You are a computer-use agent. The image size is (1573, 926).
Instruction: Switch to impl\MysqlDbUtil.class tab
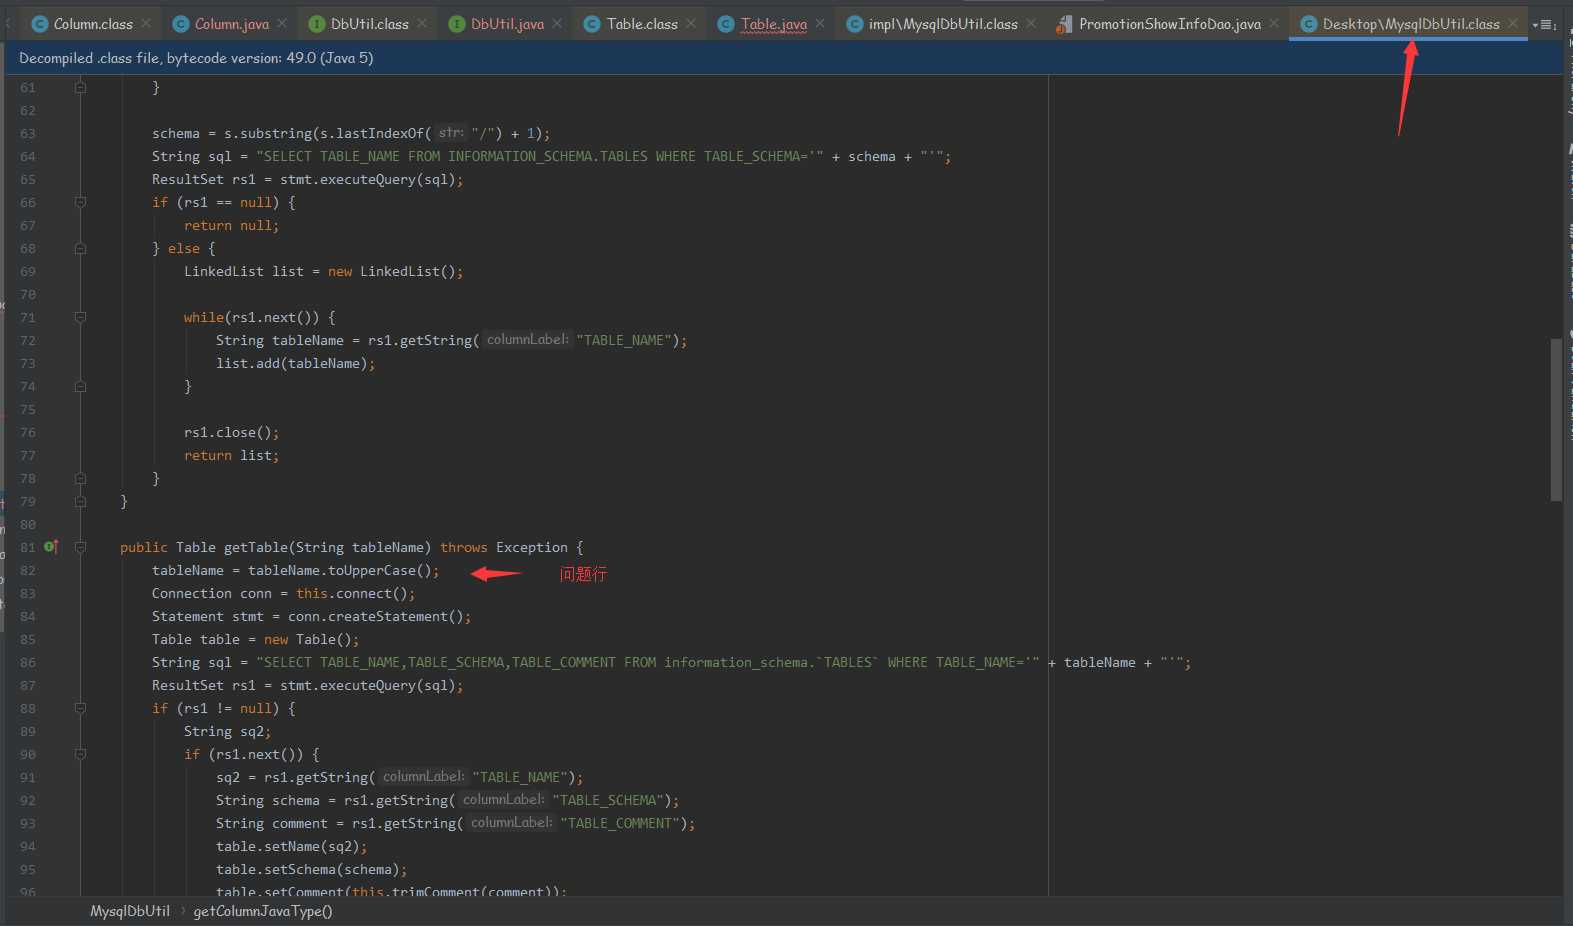(x=943, y=24)
